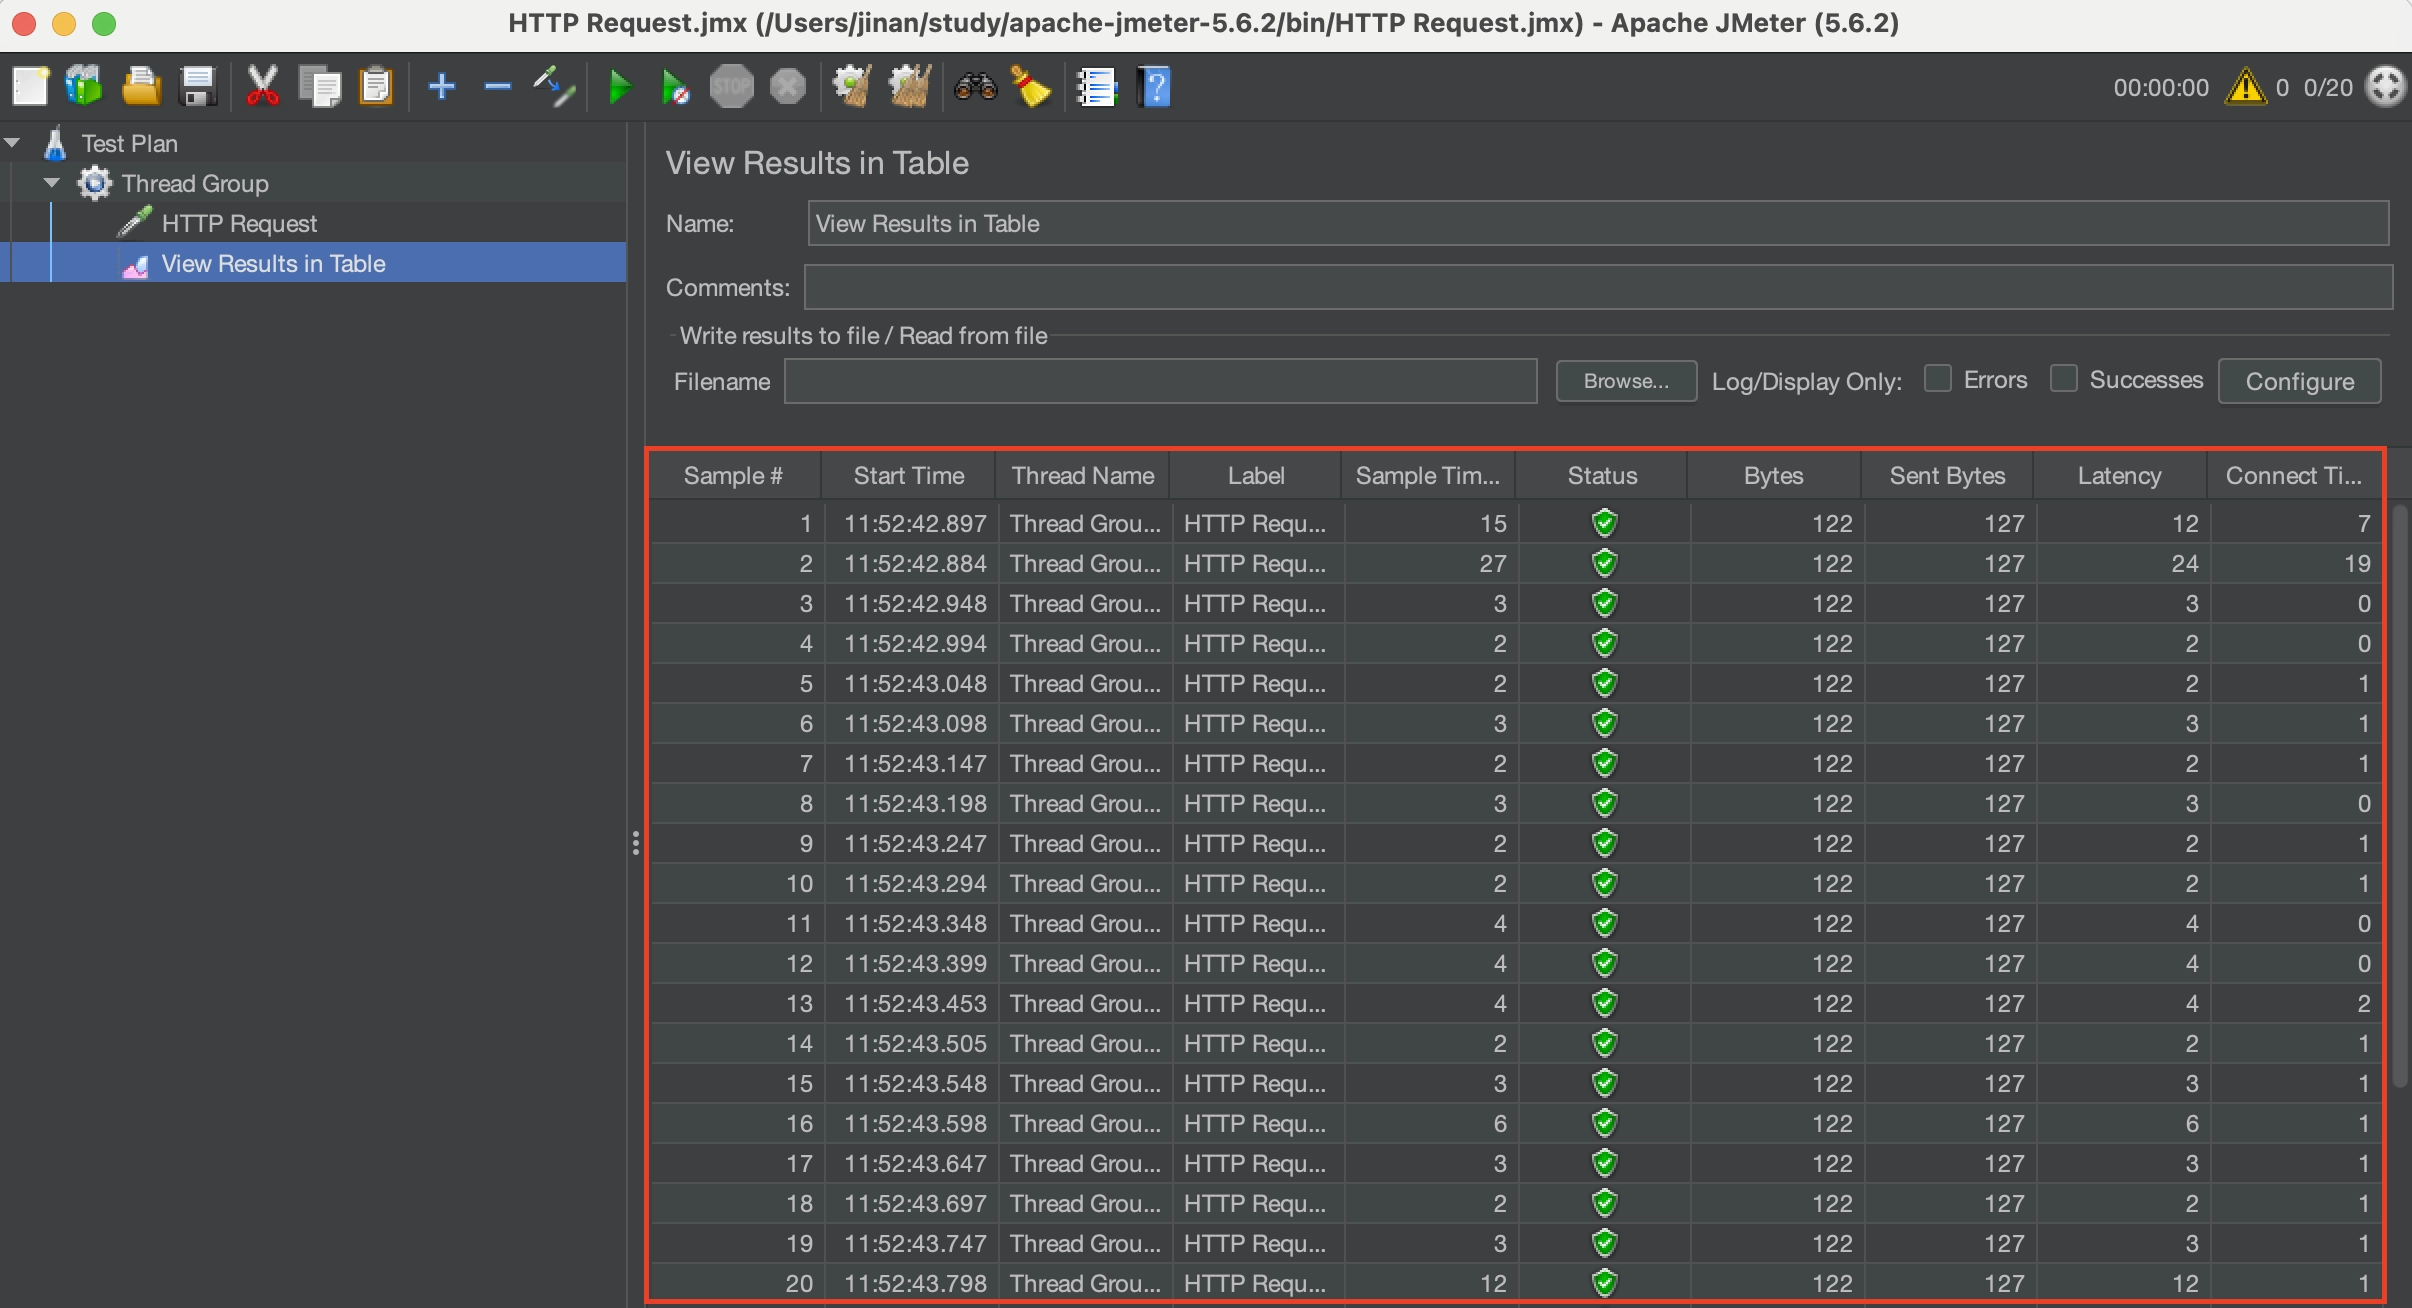
Task: Click the Toggle eyedropper toolbar icon
Action: (553, 88)
